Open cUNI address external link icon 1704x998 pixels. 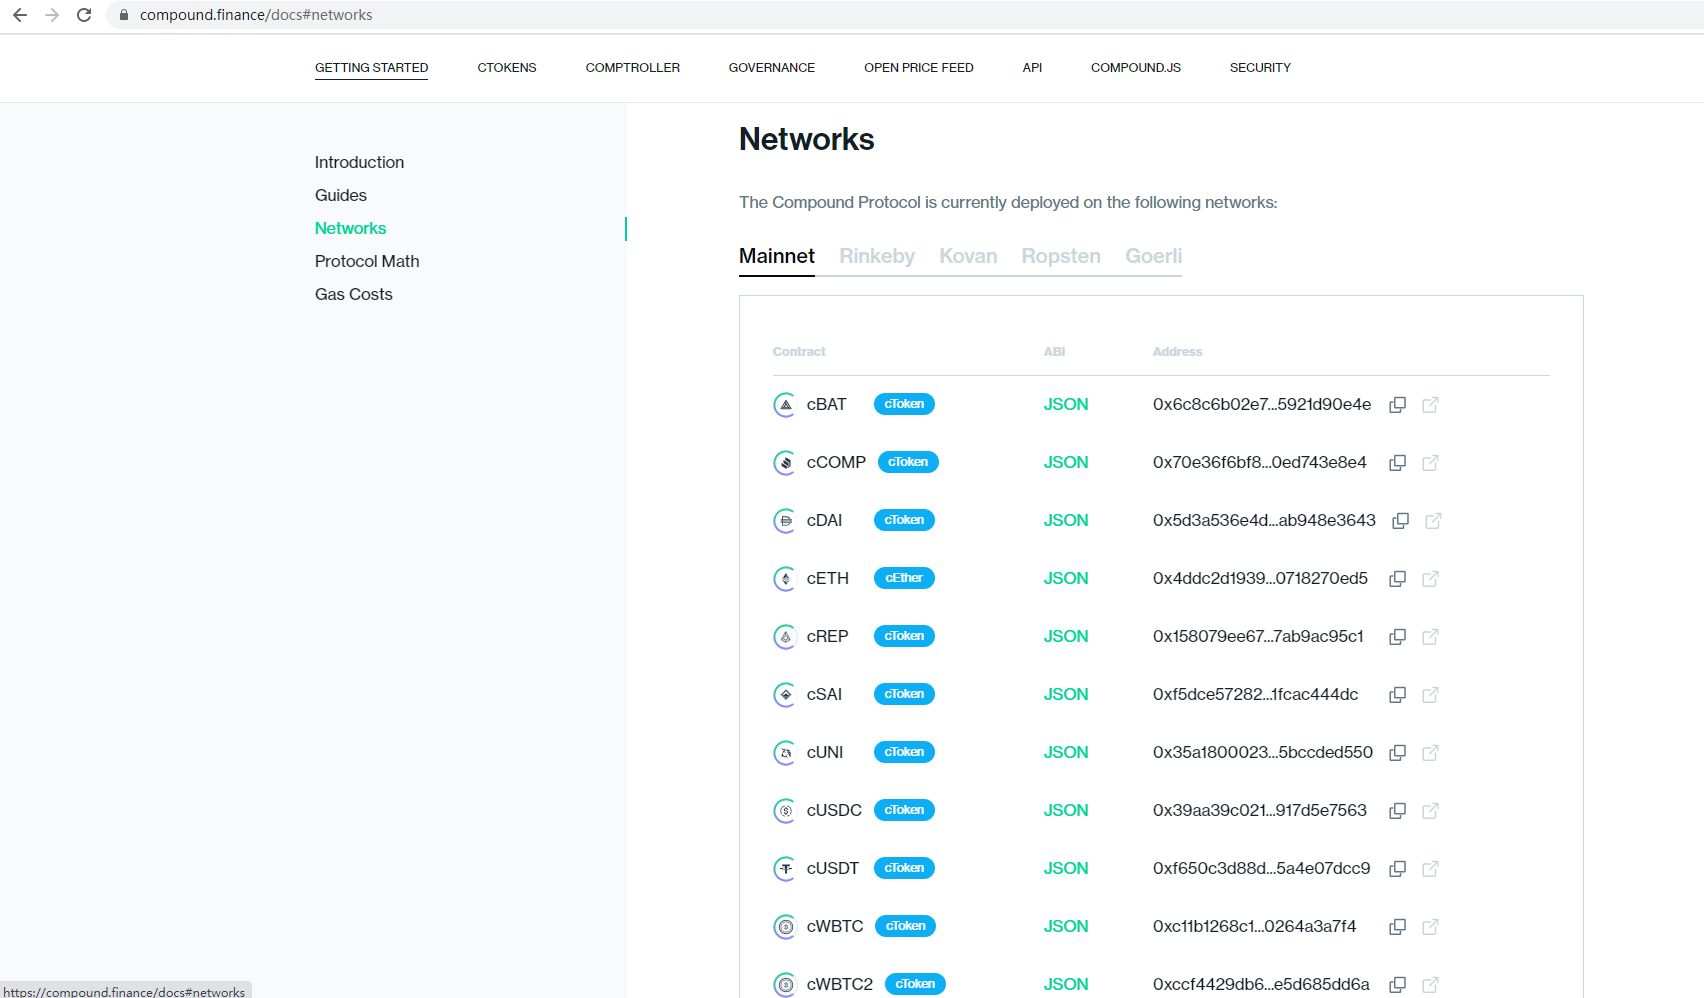[x=1431, y=753]
